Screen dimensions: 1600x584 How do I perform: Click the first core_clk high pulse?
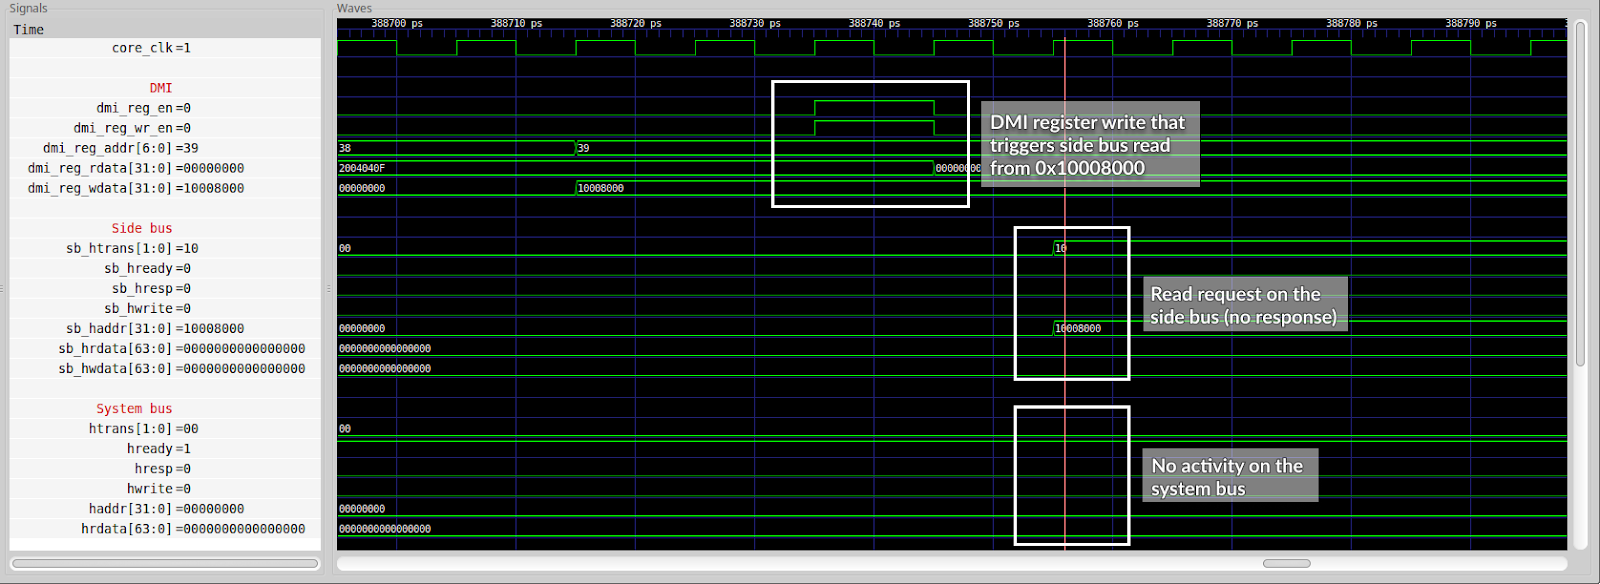367,47
